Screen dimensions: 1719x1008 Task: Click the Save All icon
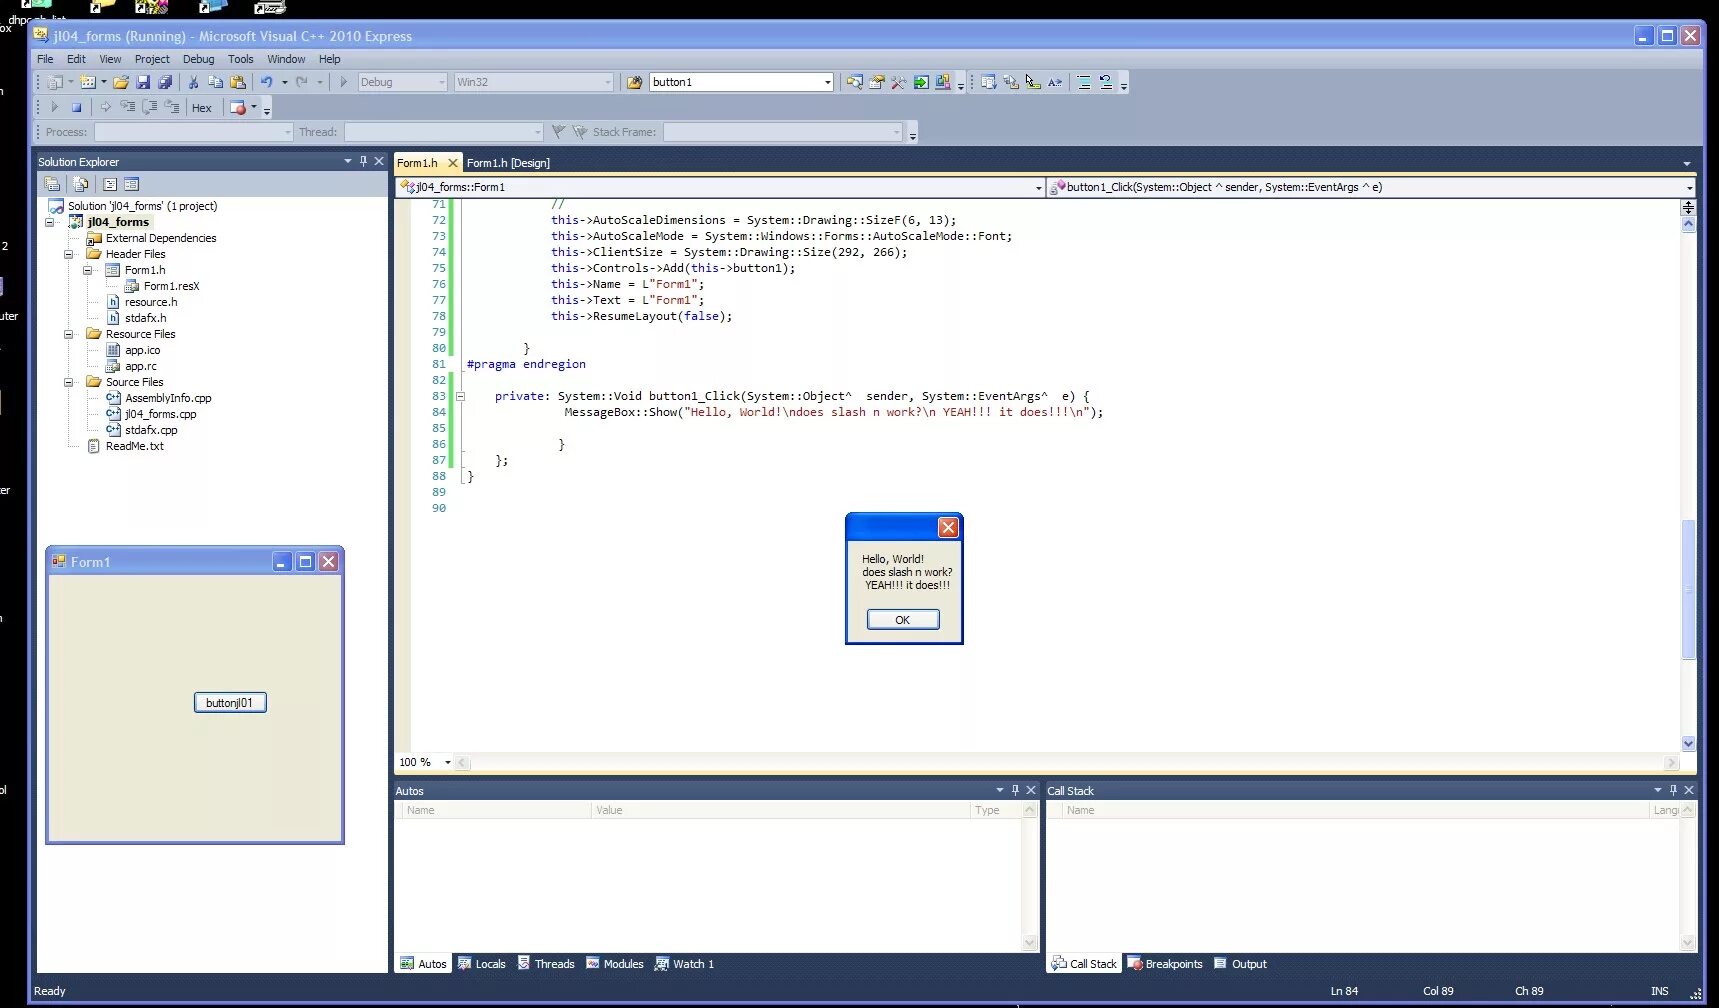tap(165, 82)
